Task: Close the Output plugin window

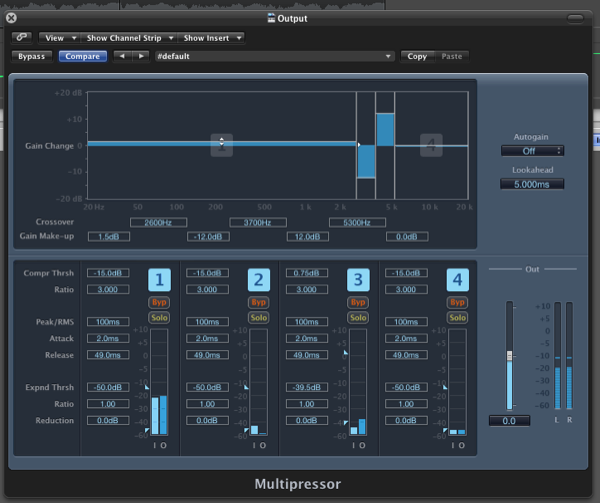Action: (11, 18)
